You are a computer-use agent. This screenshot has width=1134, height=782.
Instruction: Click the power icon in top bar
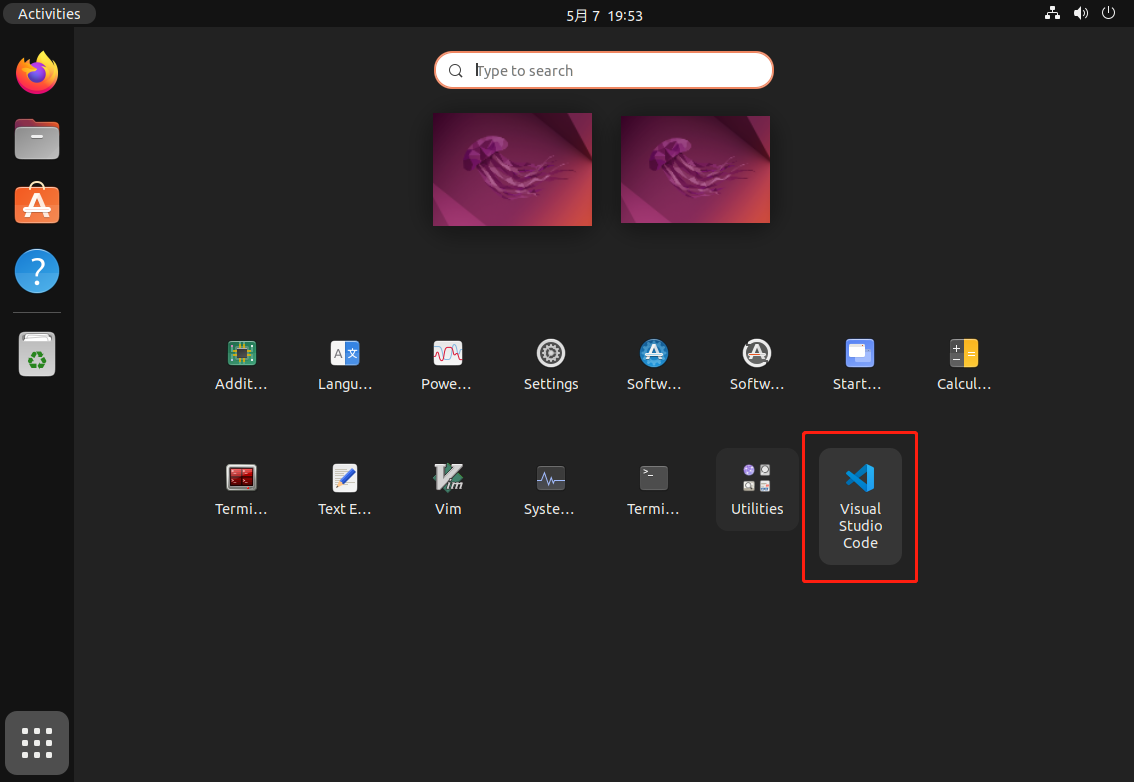point(1108,13)
